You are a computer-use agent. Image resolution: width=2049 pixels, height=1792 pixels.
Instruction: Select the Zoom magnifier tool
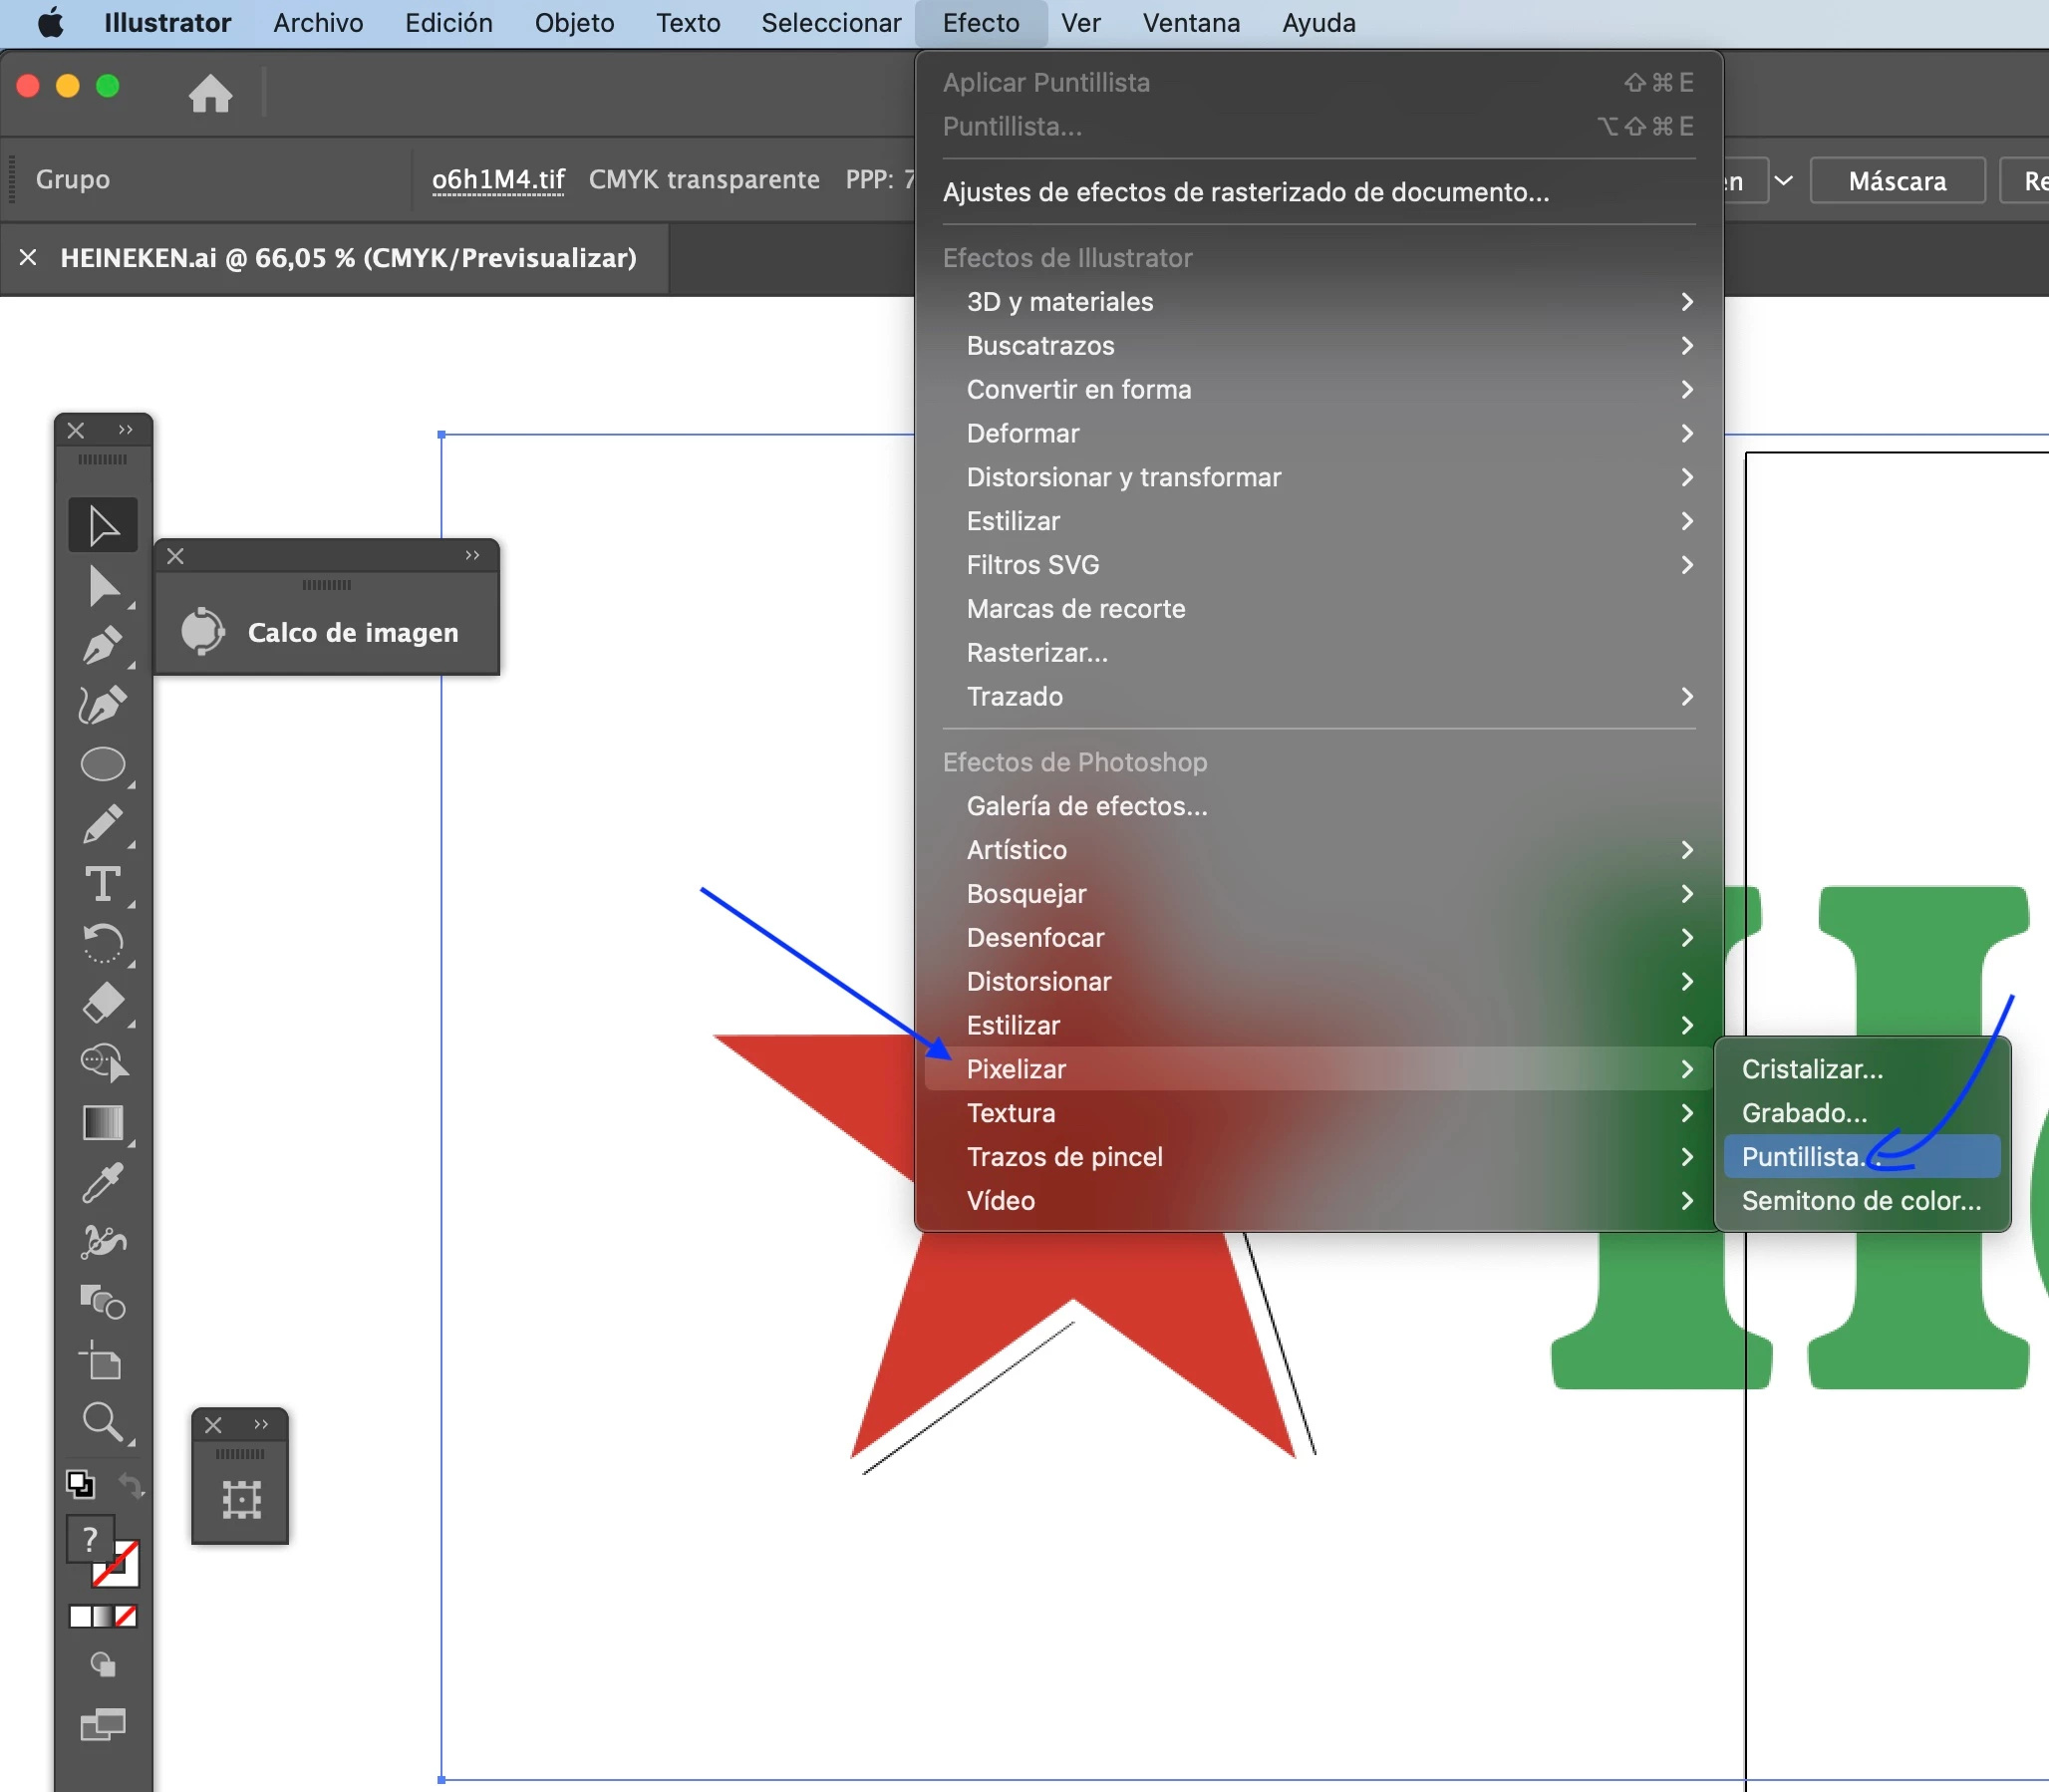[x=102, y=1421]
